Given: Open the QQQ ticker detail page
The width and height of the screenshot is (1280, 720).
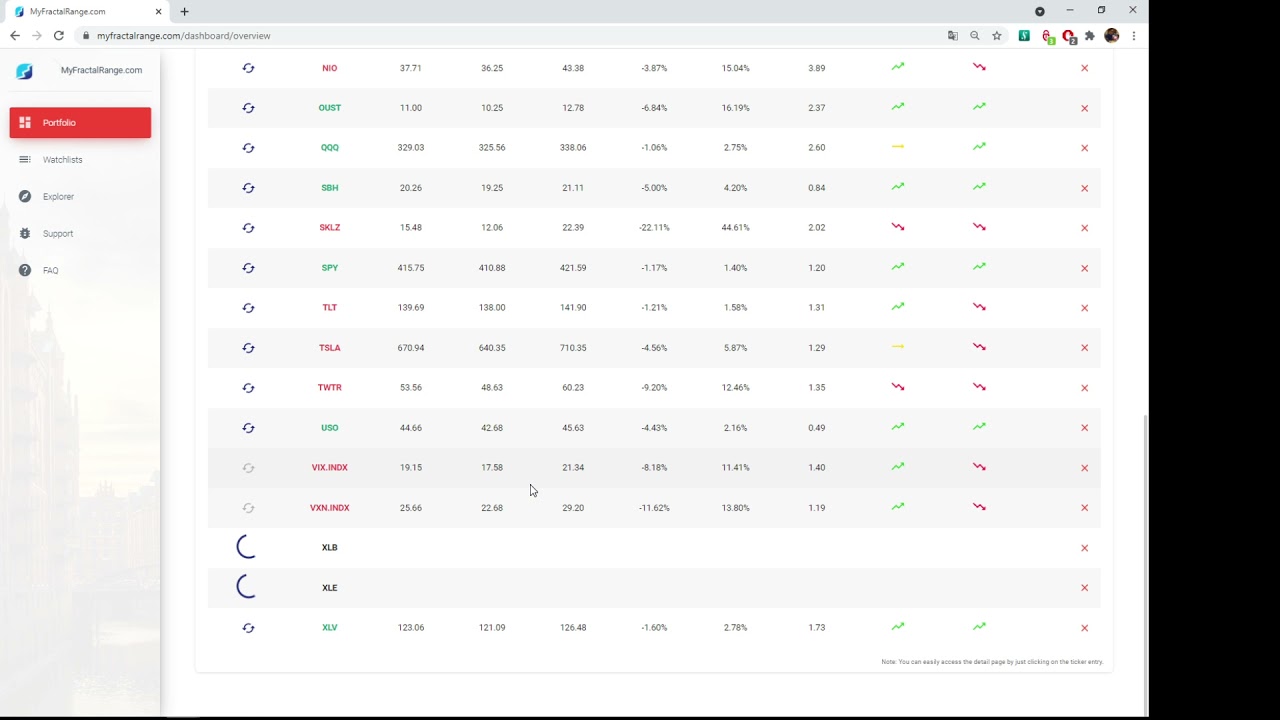Looking at the screenshot, I should tap(329, 148).
